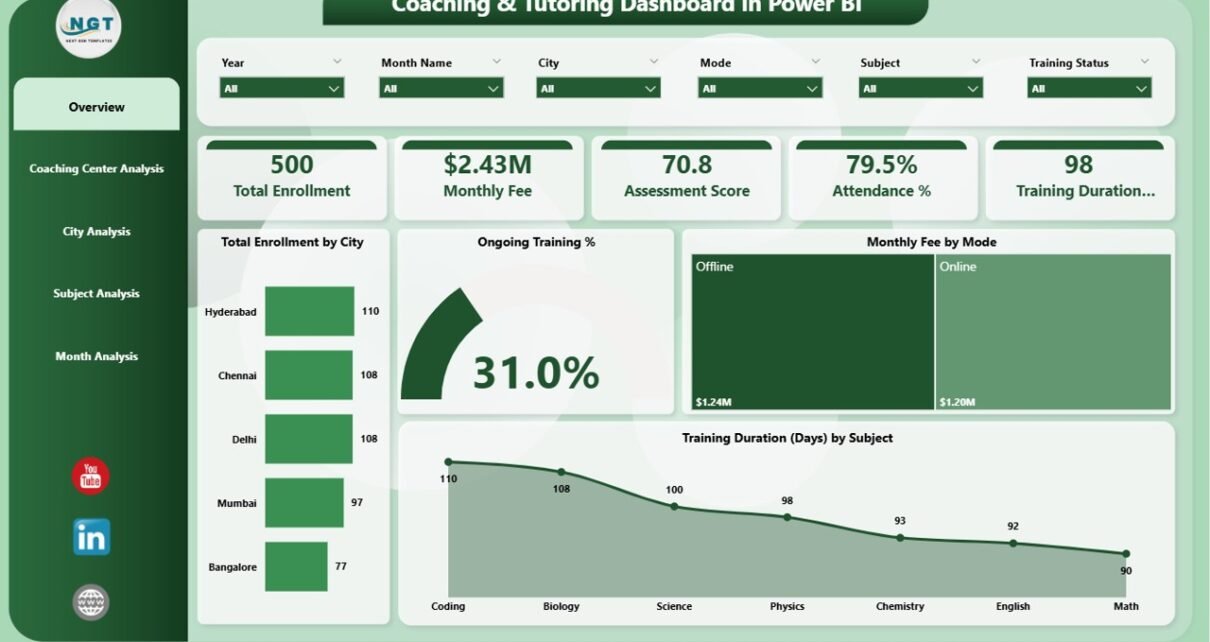Click the Hyderabad bar in enrollment chart

pyautogui.click(x=309, y=311)
